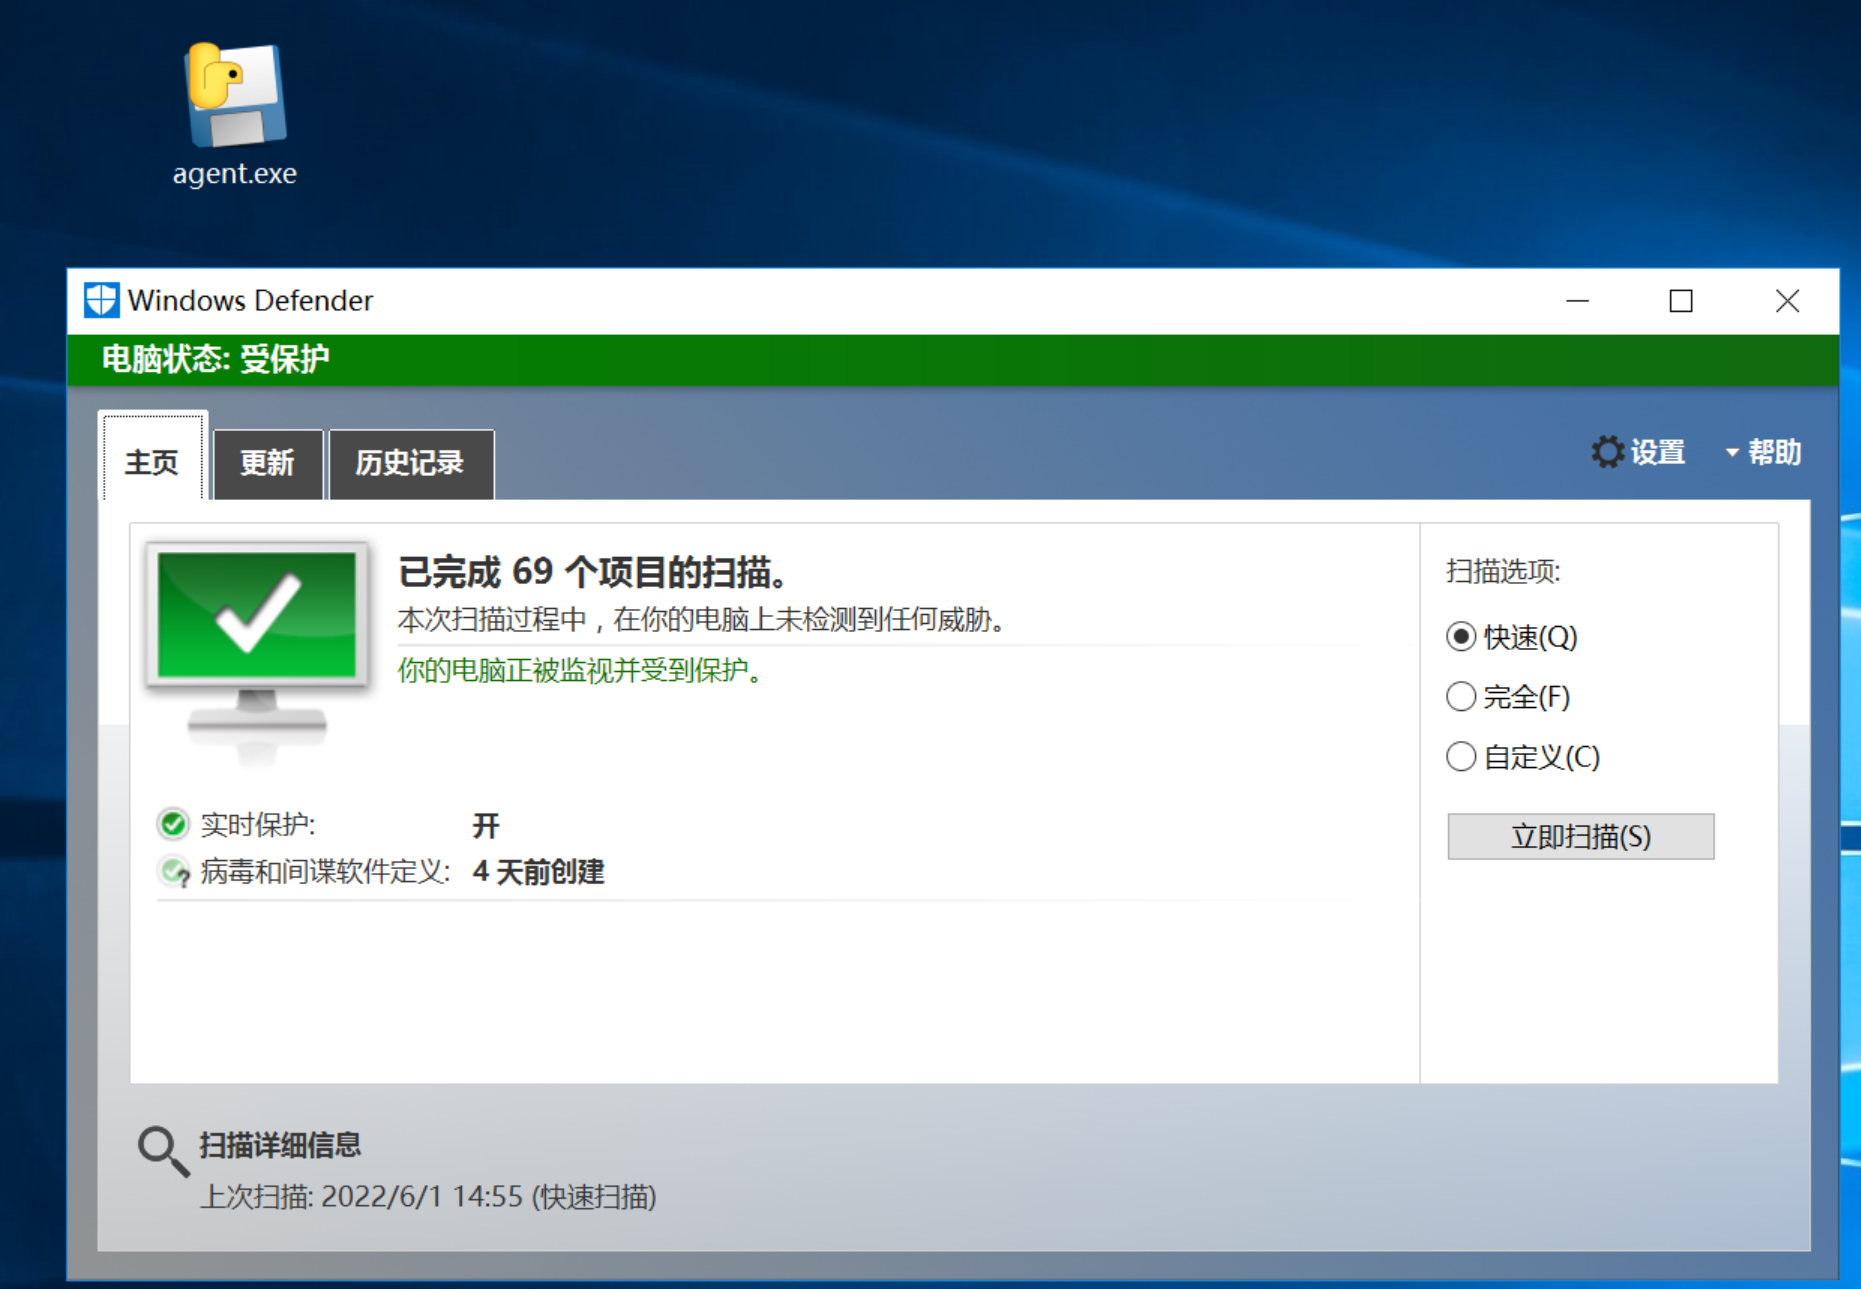Click the 上次扫描 2022/6/1 14:55 text
Image resolution: width=1861 pixels, height=1289 pixels.
point(428,1197)
